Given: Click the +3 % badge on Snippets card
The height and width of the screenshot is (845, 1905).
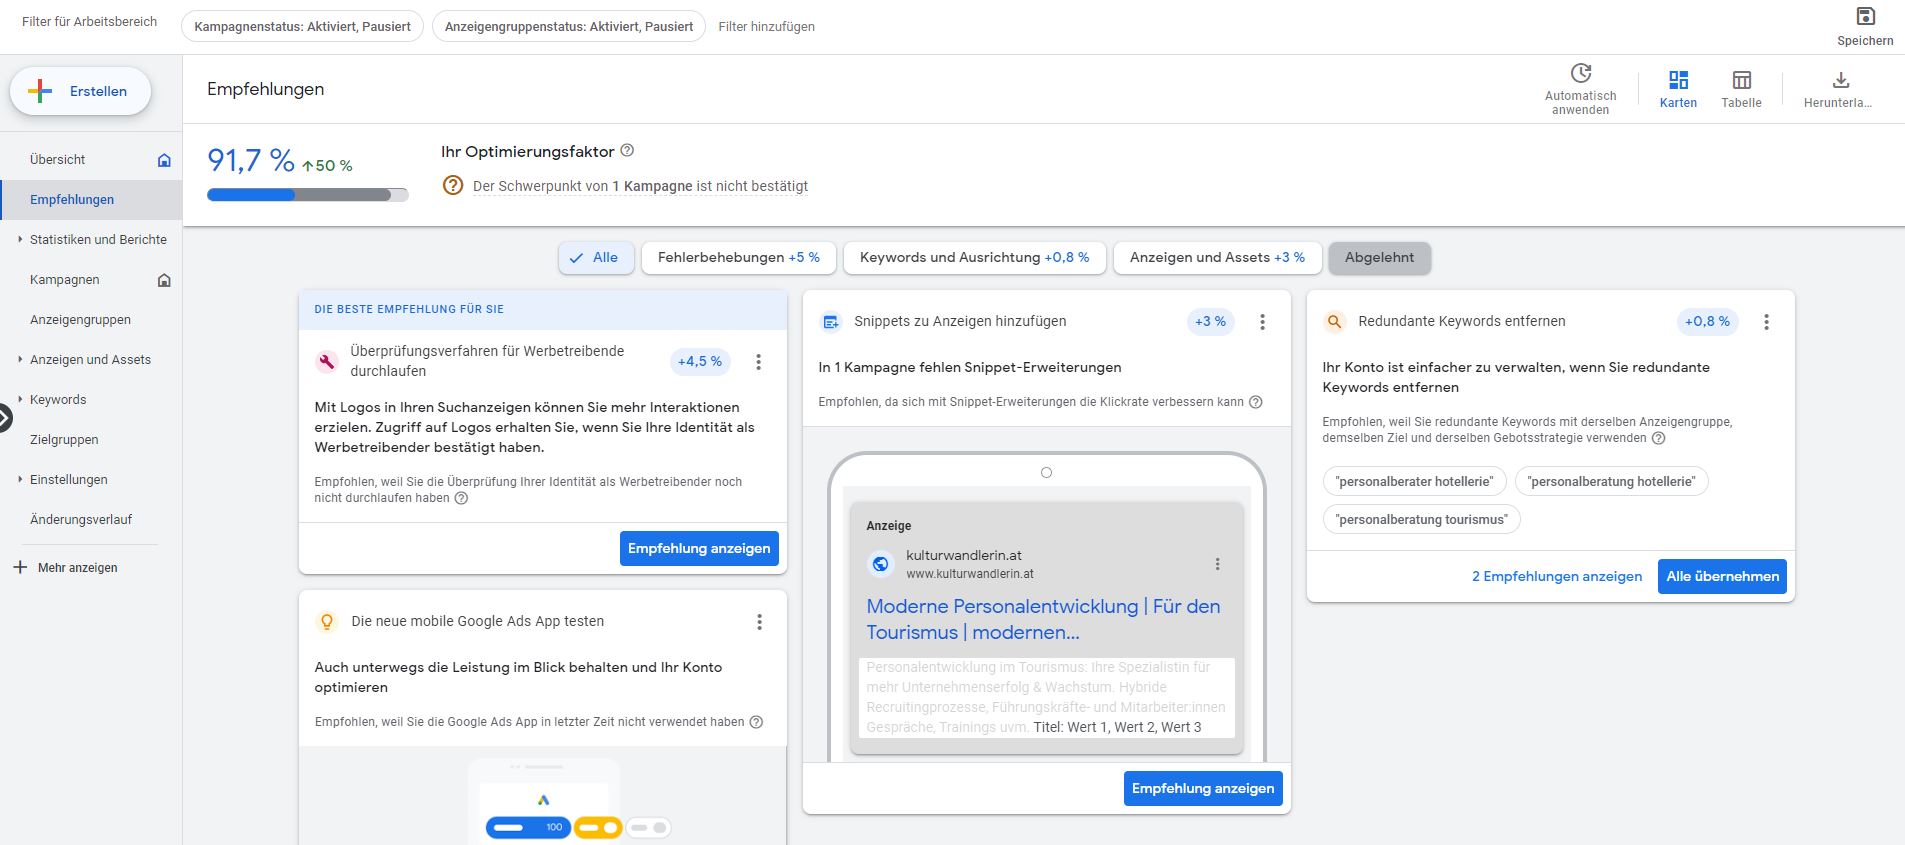Looking at the screenshot, I should pyautogui.click(x=1210, y=321).
